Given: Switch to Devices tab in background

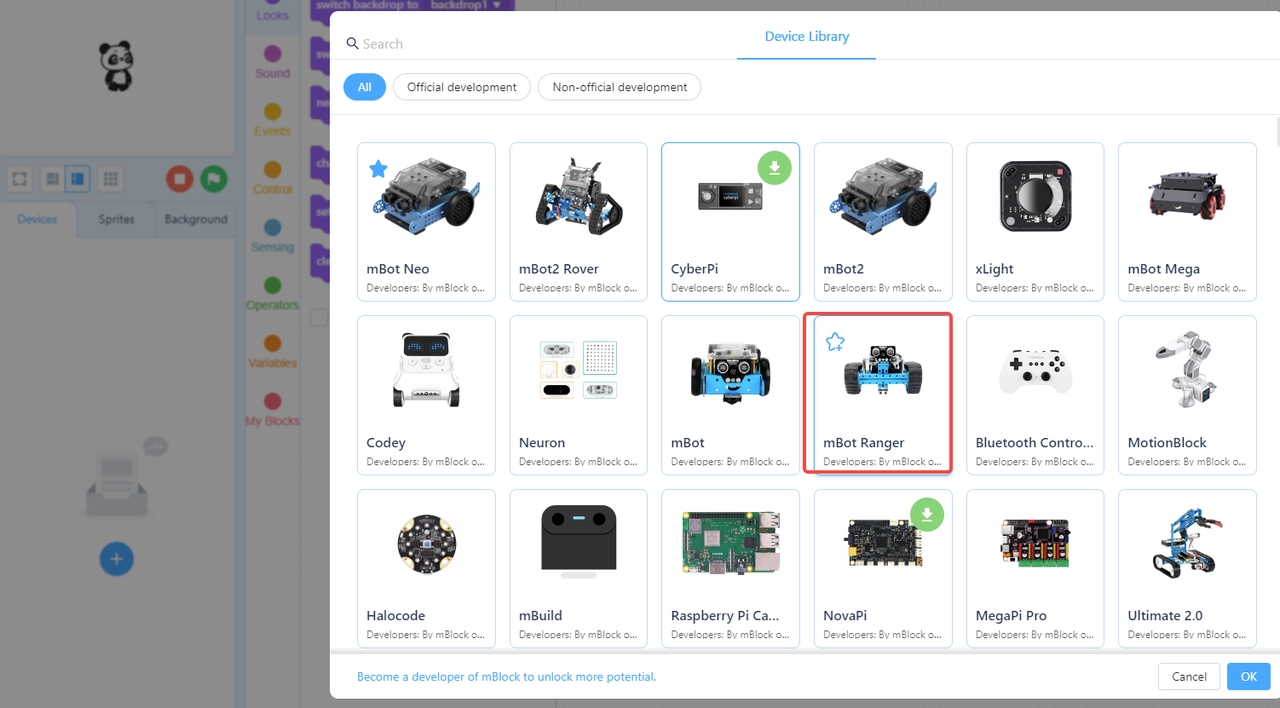Looking at the screenshot, I should click(37, 219).
